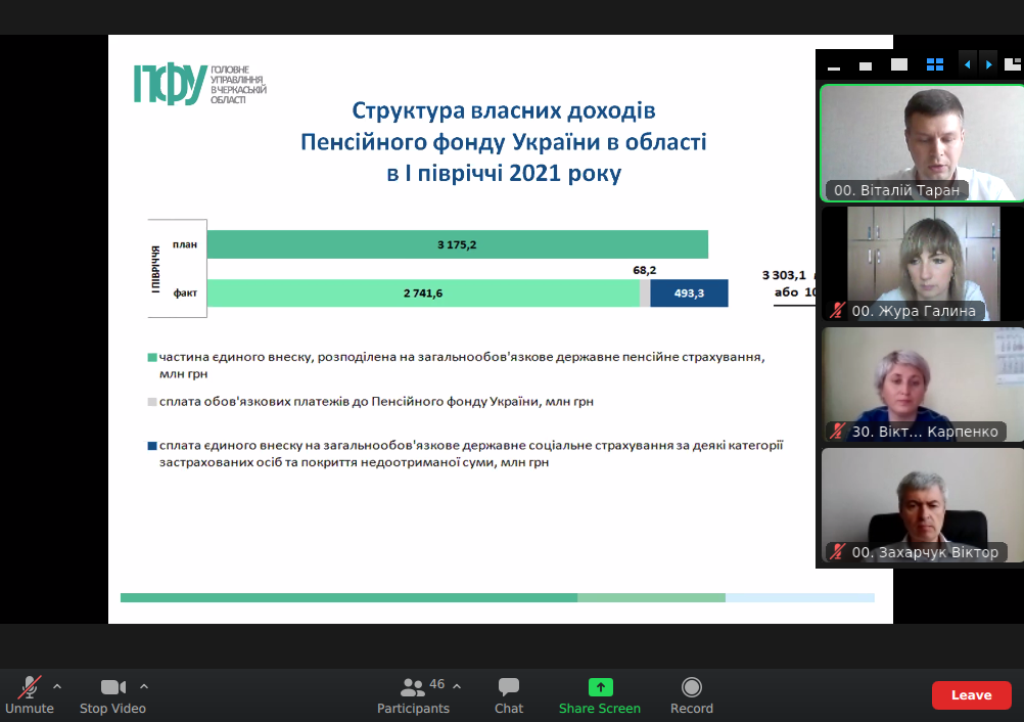Click the 'І ПІВРІЧЧЯ' vertical axis label
Viewport: 1024px width, 722px height.
click(x=155, y=269)
